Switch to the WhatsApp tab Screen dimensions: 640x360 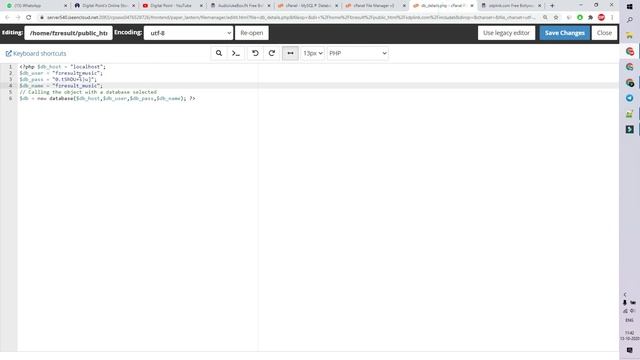pos(35,6)
